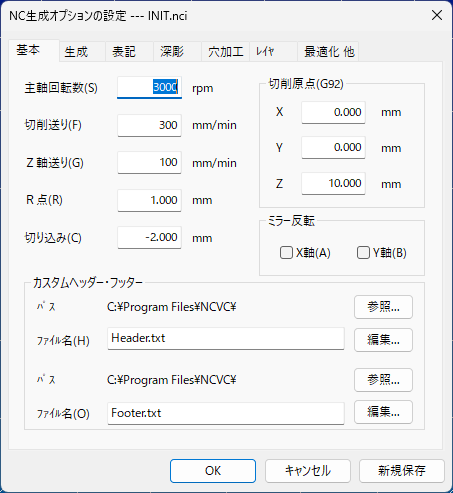Enable Y軸(B) mirror checkbox
The height and width of the screenshot is (493, 453).
click(363, 253)
